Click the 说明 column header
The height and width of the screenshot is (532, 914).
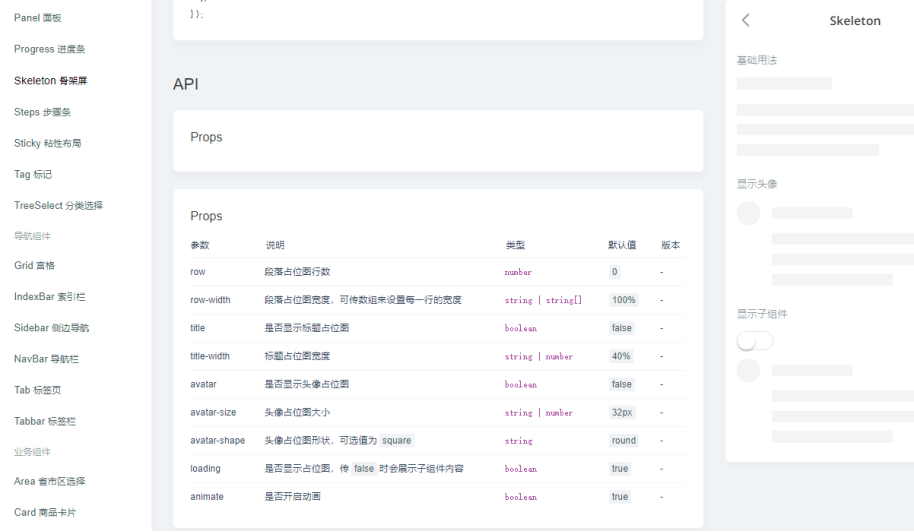275,245
